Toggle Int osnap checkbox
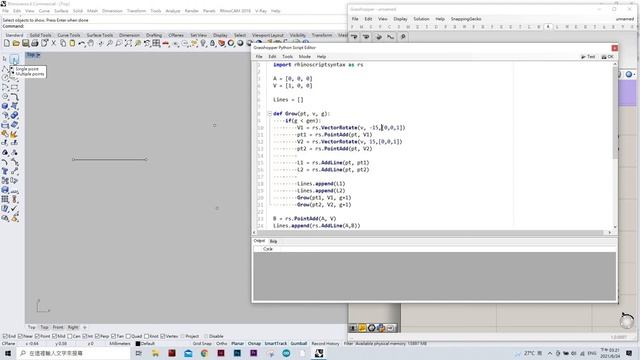This screenshot has height=360, width=640. pyautogui.click(x=85, y=336)
